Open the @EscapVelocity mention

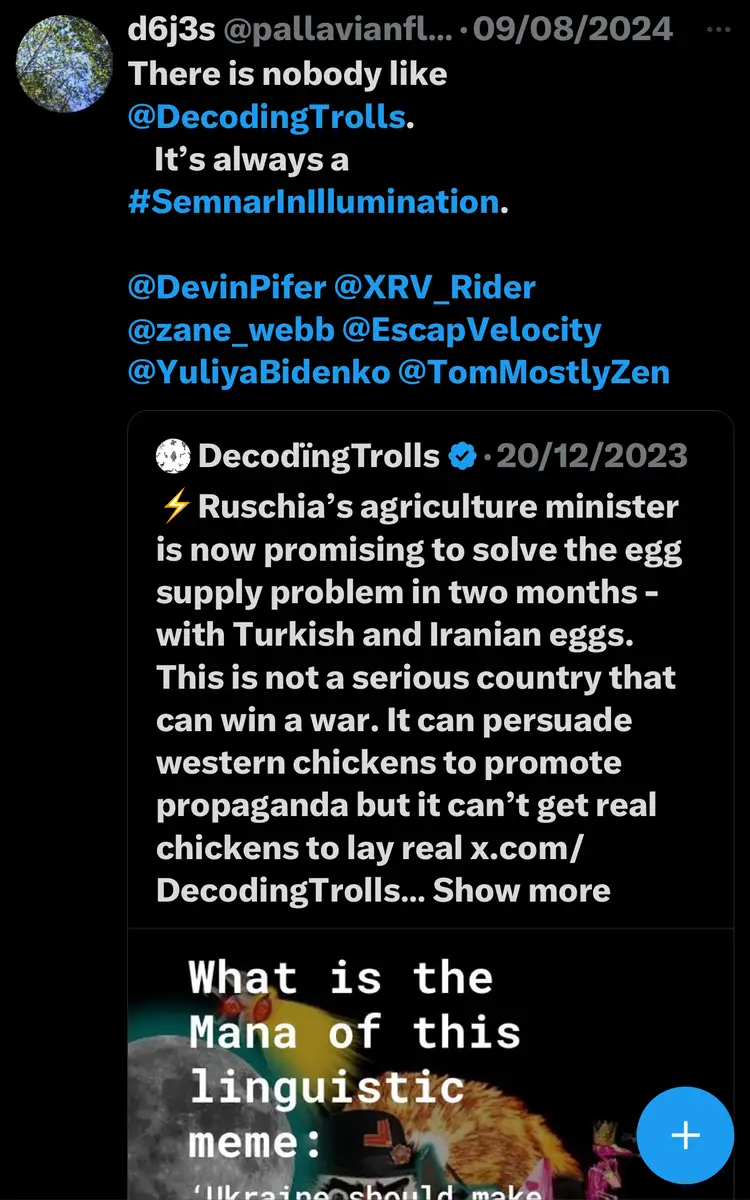[x=473, y=330]
